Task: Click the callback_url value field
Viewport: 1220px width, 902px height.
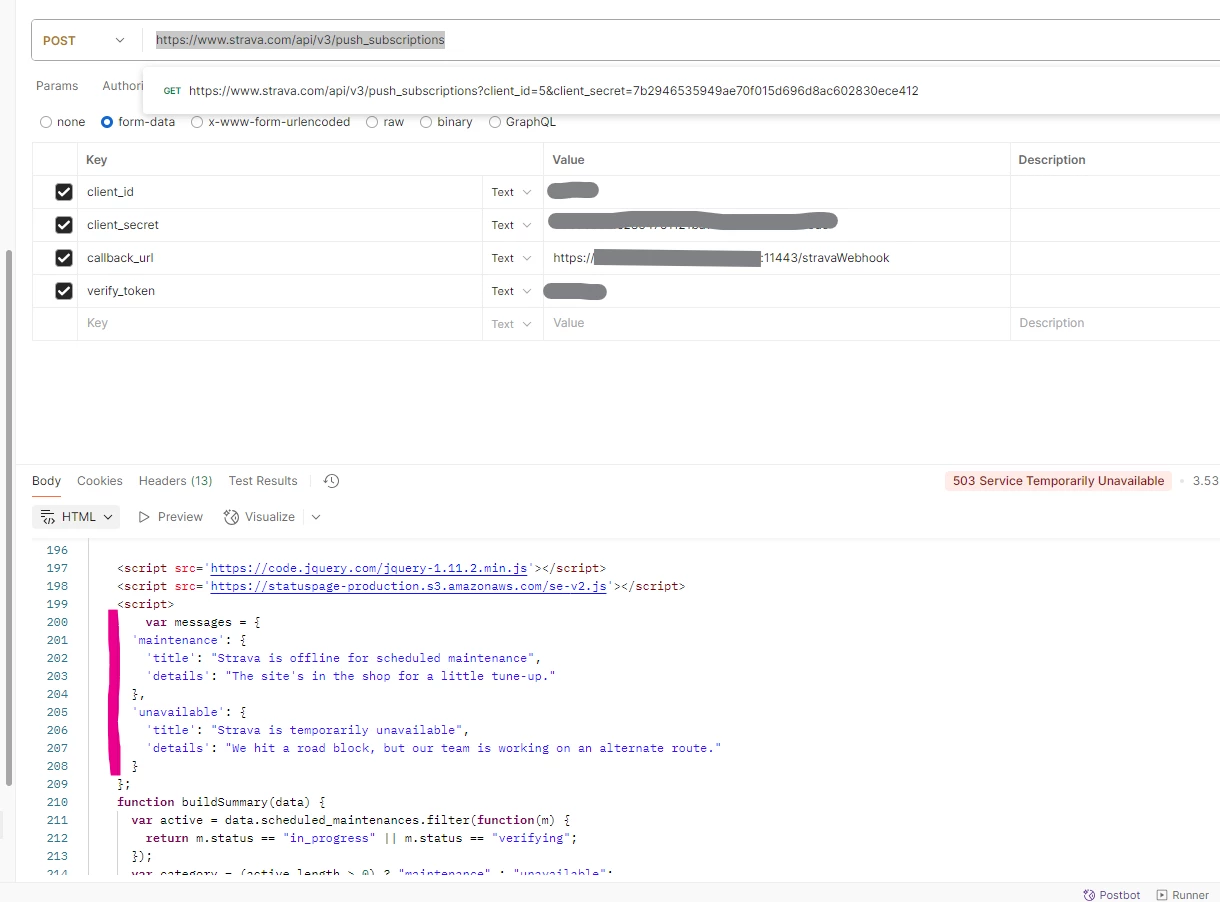Action: [x=776, y=258]
